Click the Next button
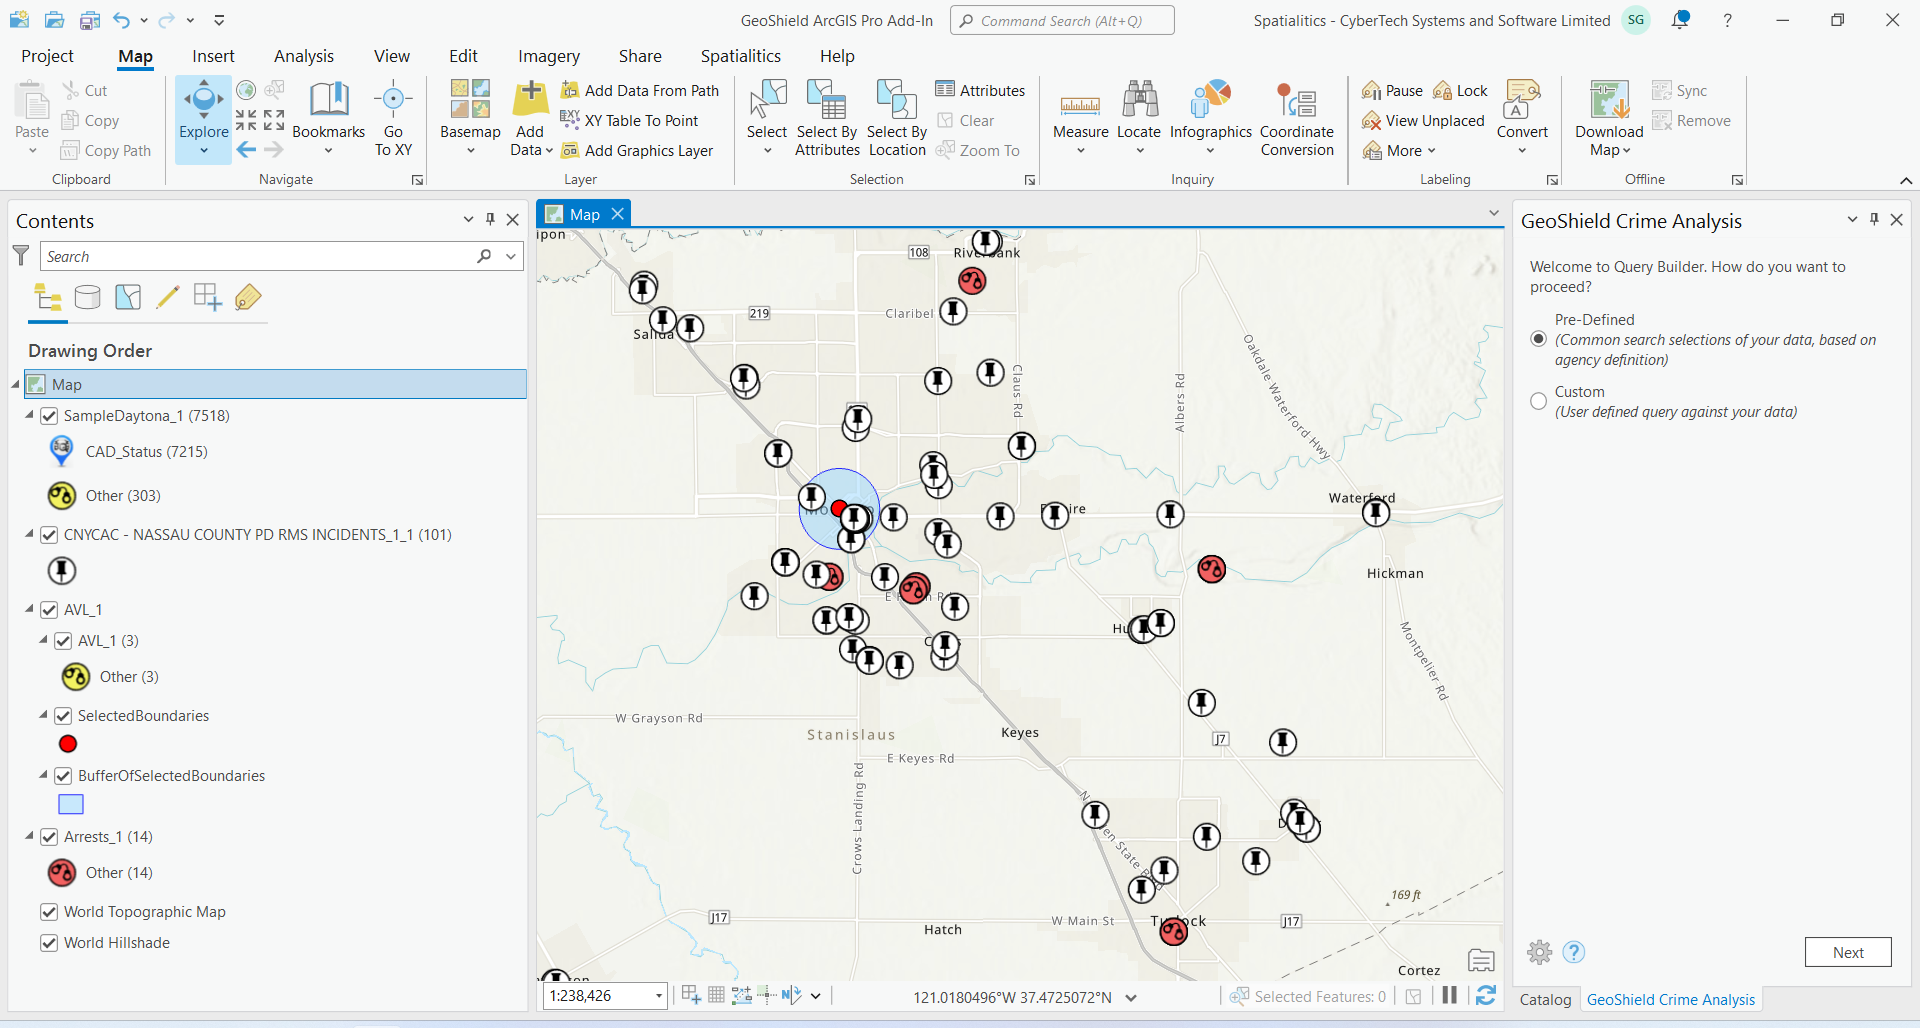This screenshot has width=1920, height=1028. click(1847, 952)
